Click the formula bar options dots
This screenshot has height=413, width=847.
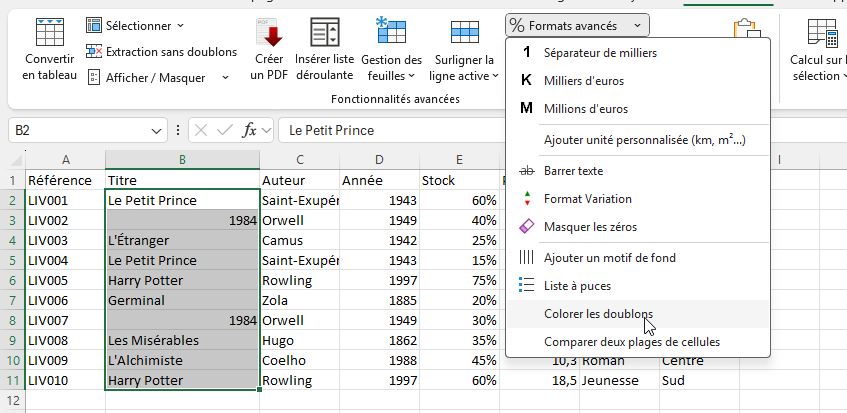click(178, 130)
